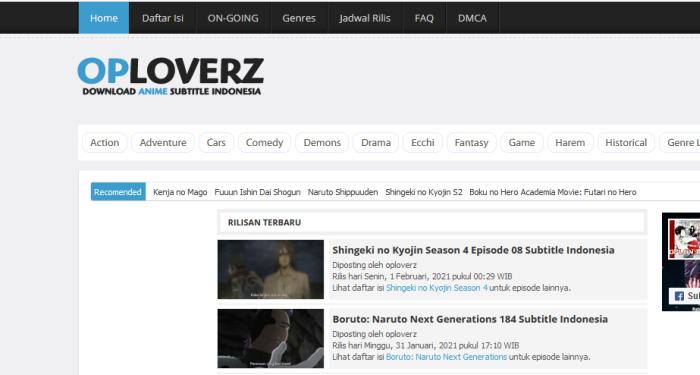Open Boruto 184 Subtitle Indonesia title

(470, 319)
